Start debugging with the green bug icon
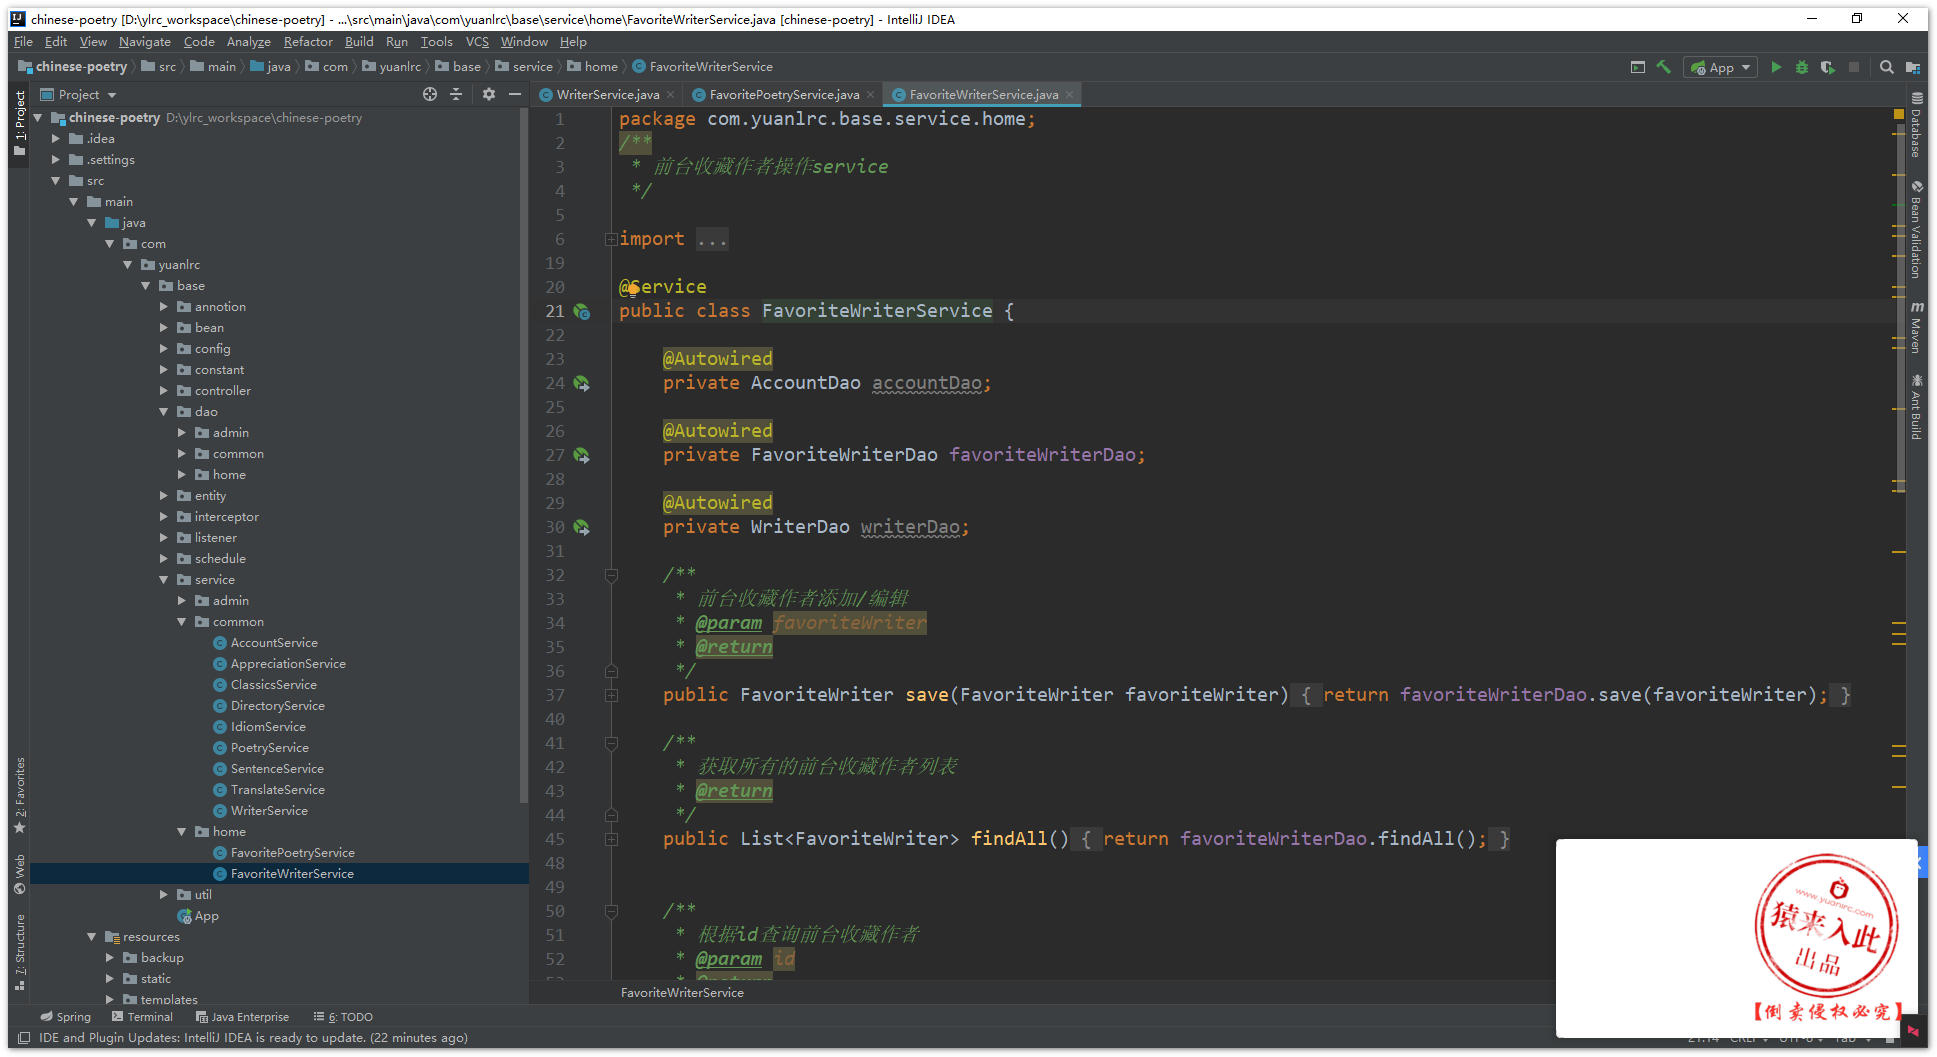This screenshot has height=1057, width=1937. (x=1802, y=67)
